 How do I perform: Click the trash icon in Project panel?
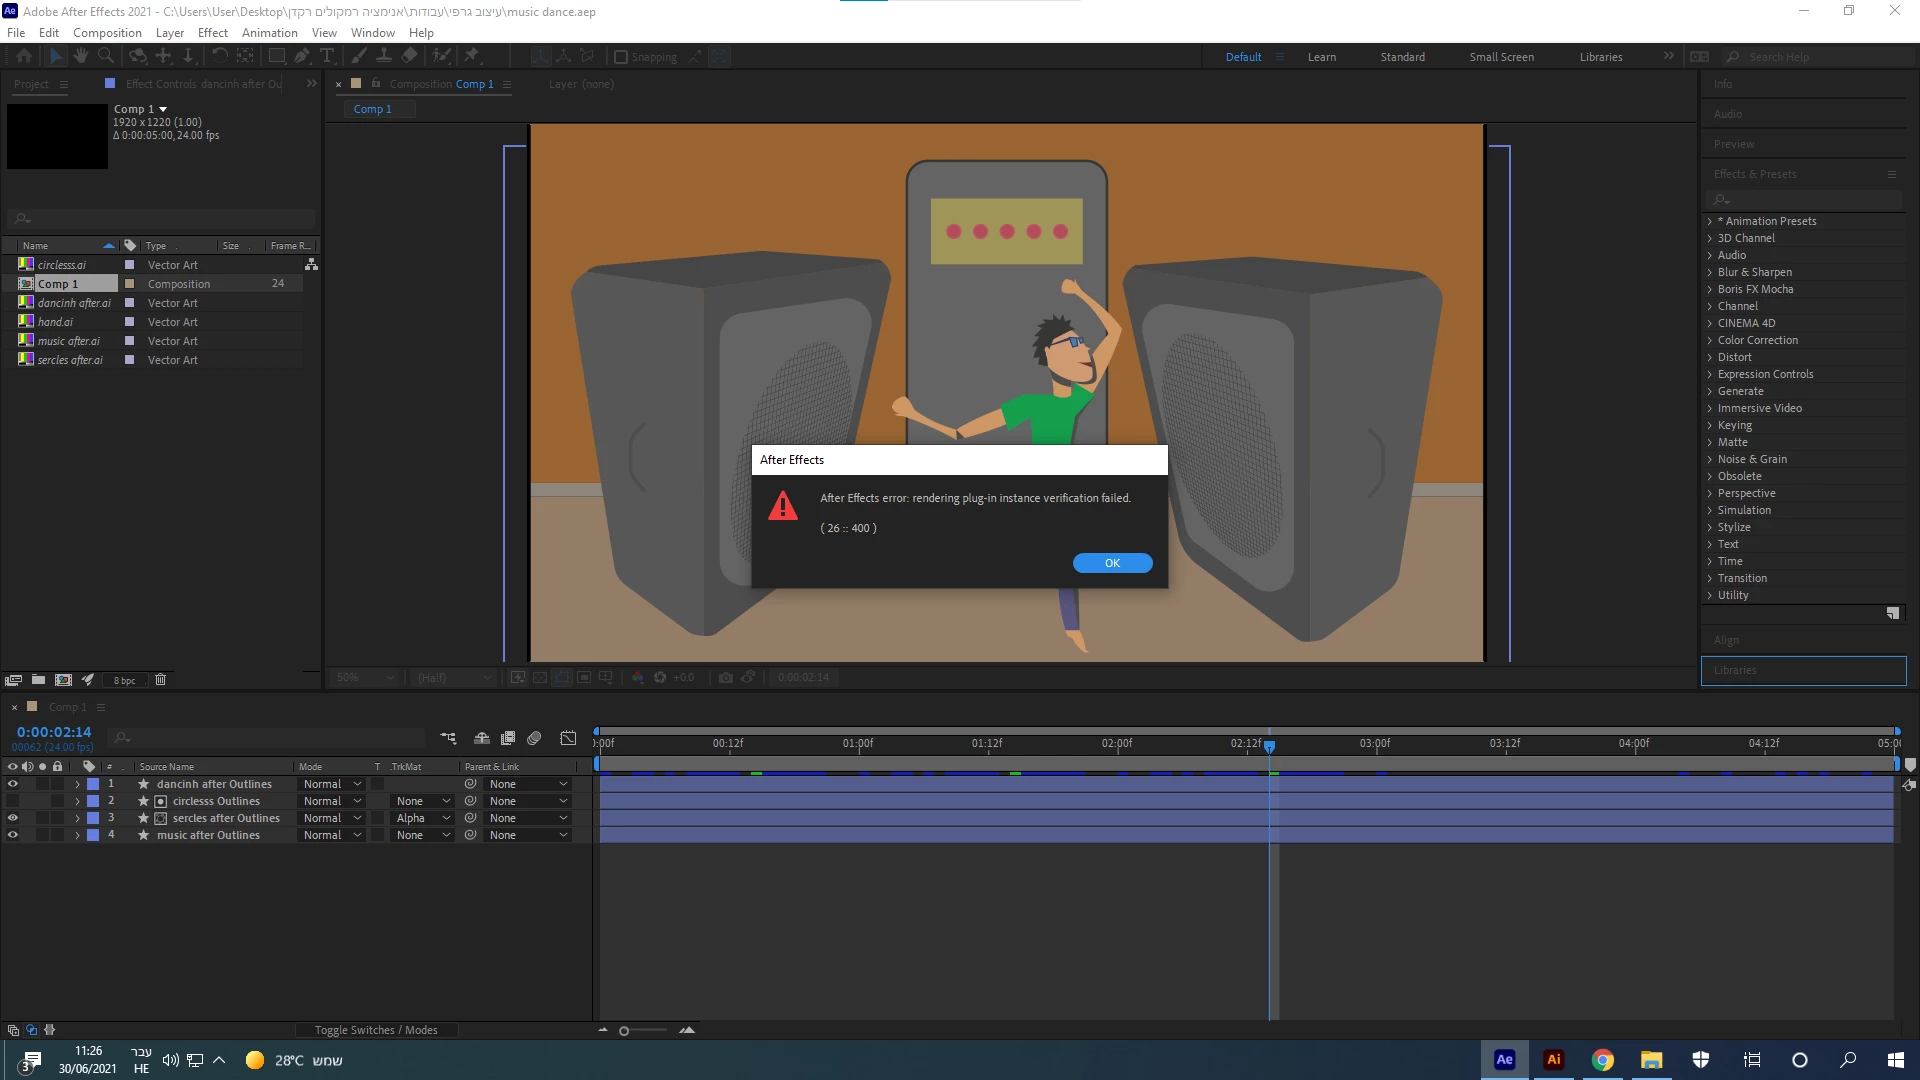click(x=160, y=680)
